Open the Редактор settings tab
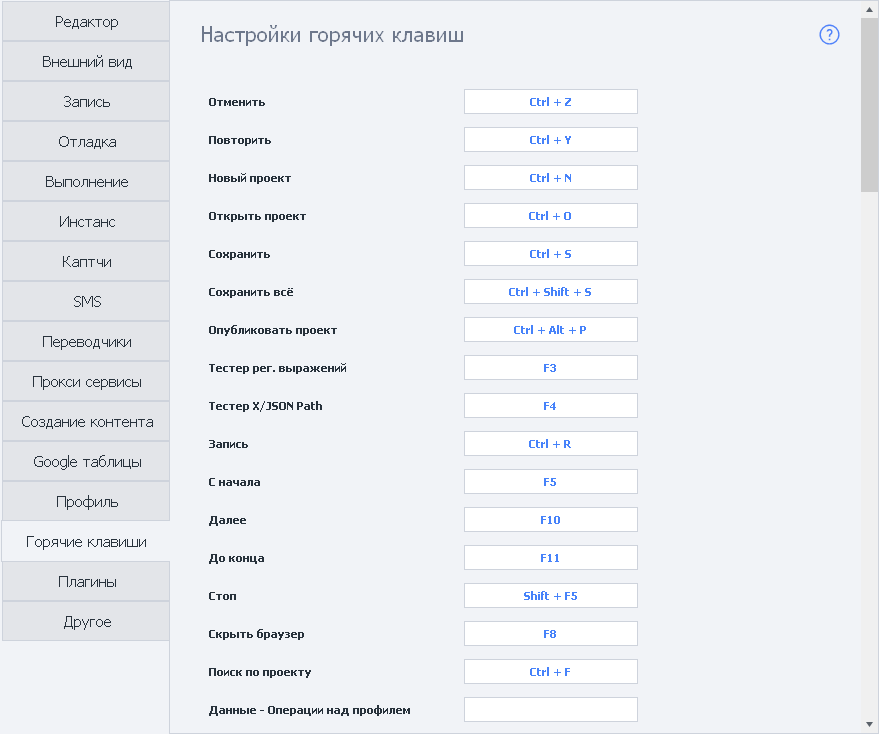This screenshot has width=879, height=734. [x=86, y=22]
